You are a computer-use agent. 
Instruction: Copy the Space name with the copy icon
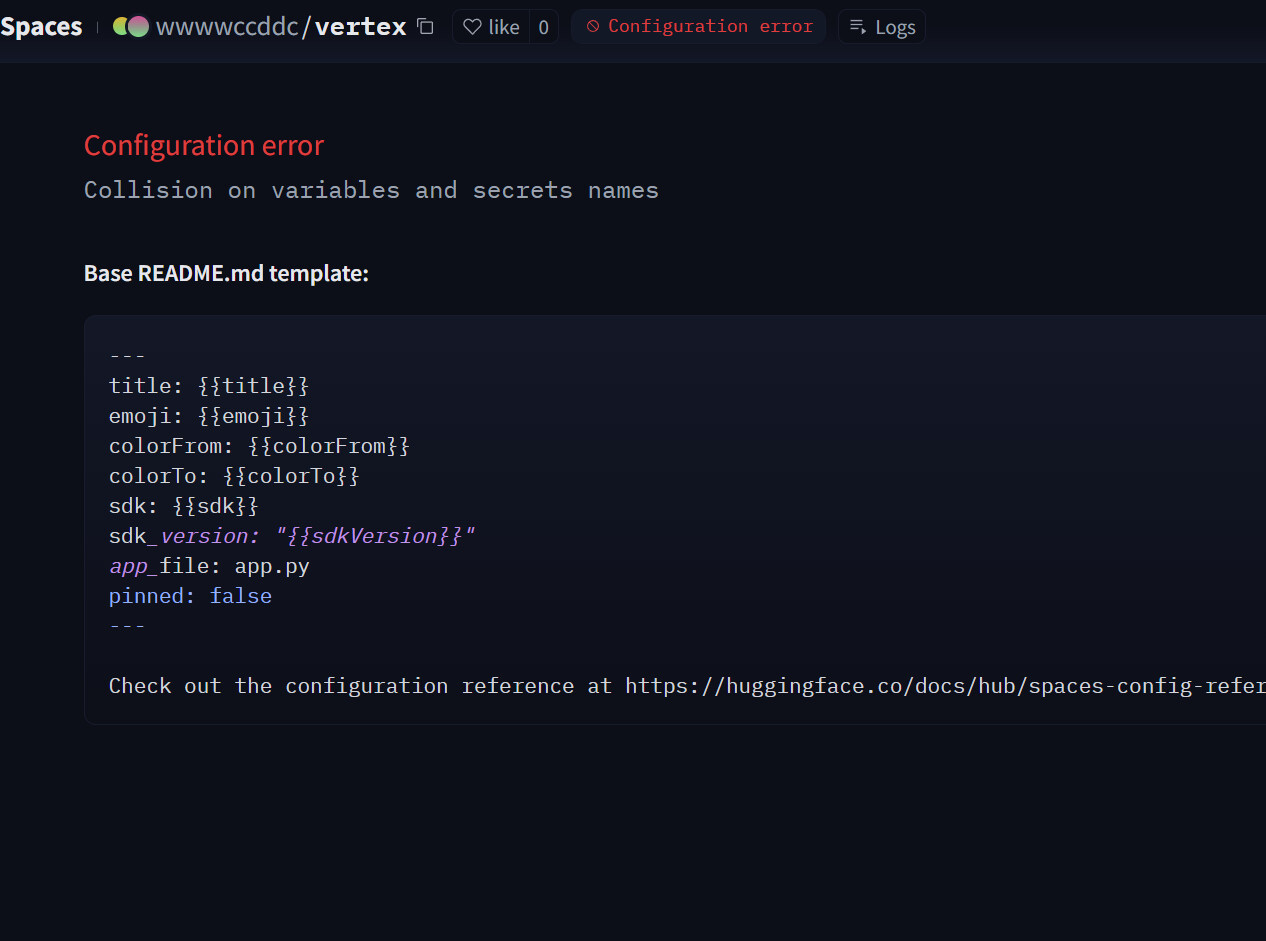pos(425,27)
